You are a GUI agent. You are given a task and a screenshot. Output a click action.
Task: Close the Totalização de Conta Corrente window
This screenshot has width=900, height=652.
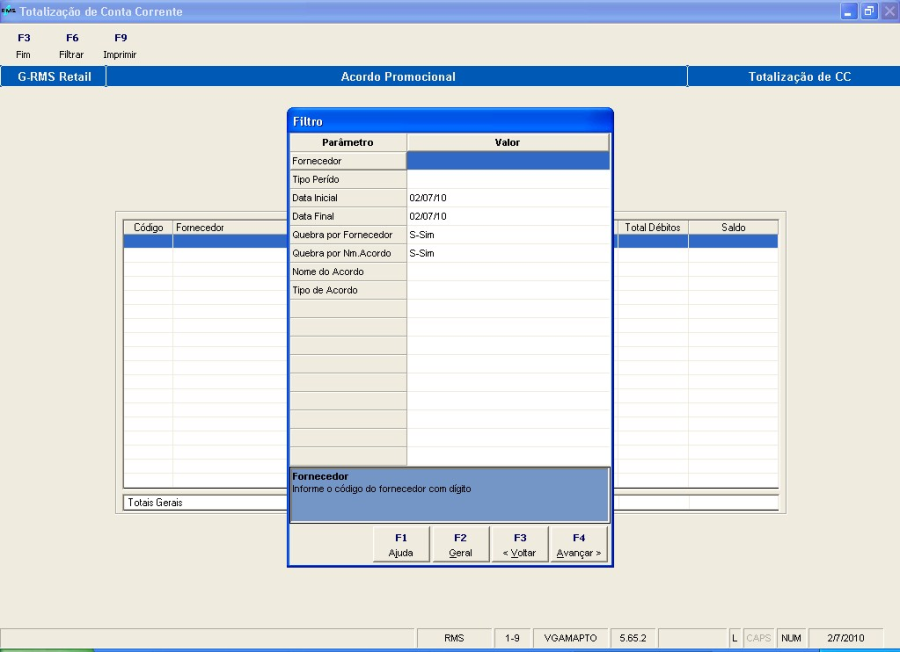tap(890, 11)
